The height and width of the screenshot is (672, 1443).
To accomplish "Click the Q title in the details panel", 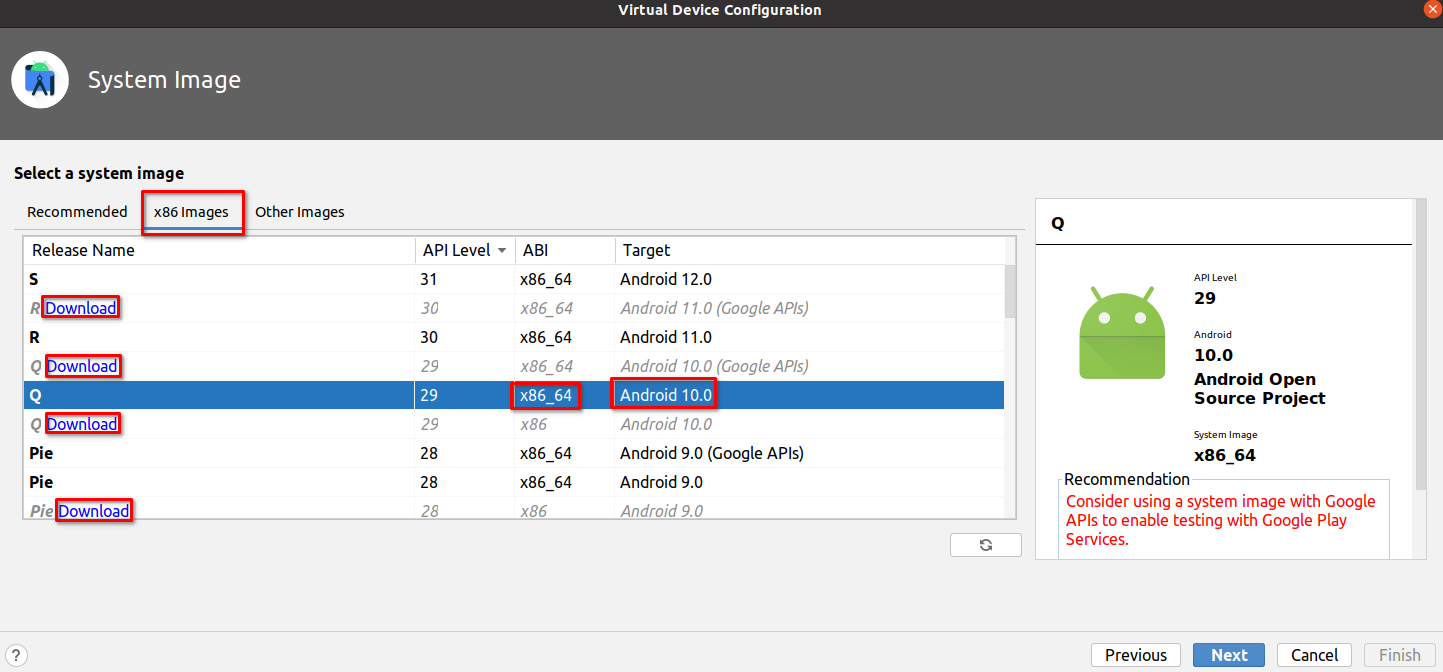I will pyautogui.click(x=1058, y=224).
